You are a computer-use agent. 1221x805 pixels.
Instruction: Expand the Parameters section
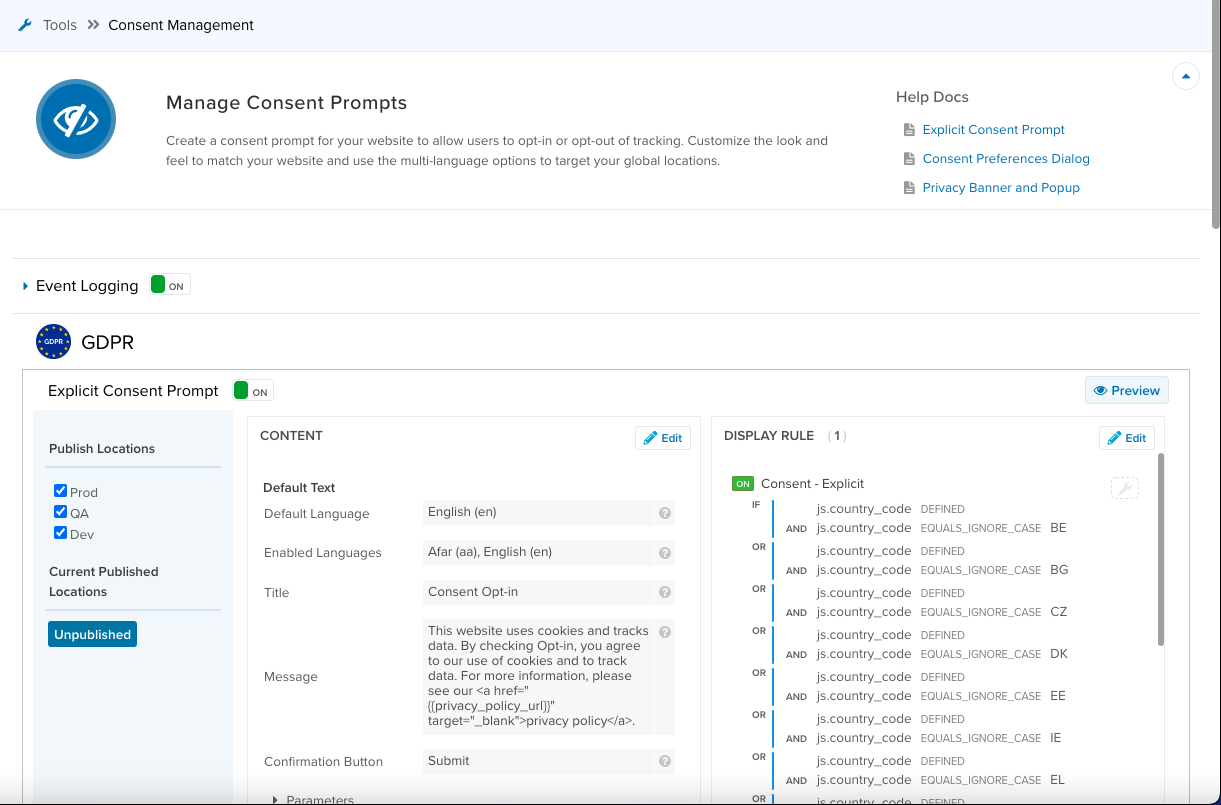click(x=276, y=799)
